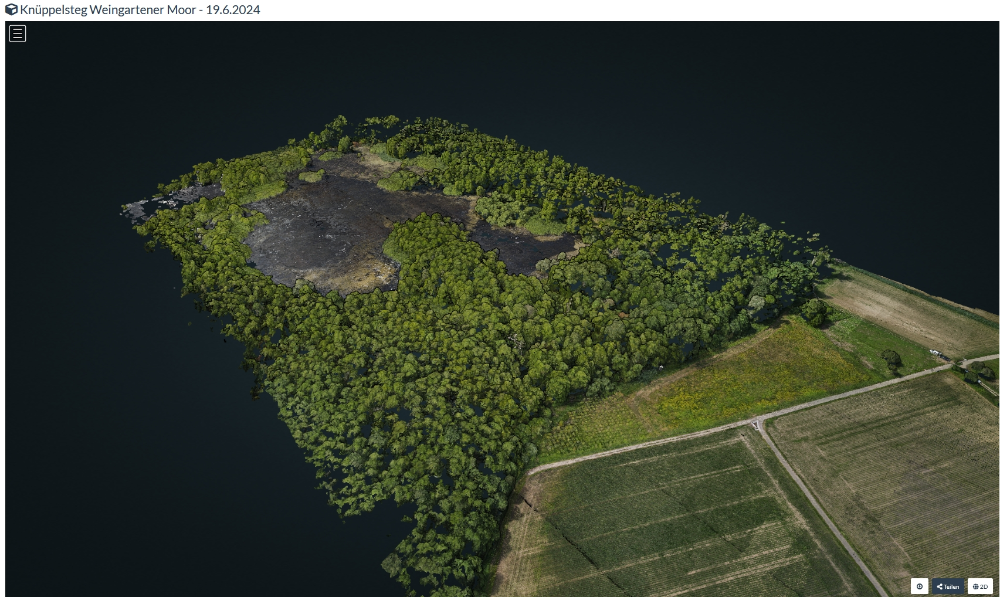Select the road junction between the fields
Viewport: 1000px width, 597px height.
pos(757,424)
